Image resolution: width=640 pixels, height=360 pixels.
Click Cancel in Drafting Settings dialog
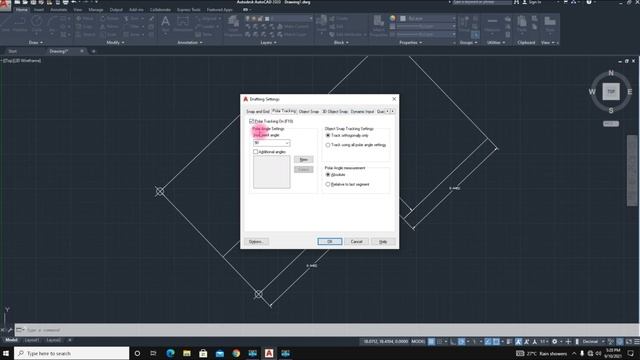point(356,242)
